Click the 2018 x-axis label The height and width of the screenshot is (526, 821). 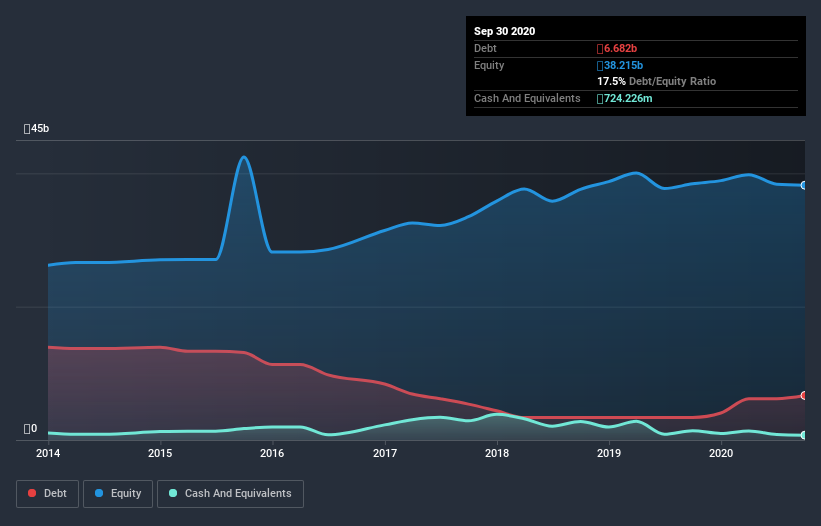[x=497, y=453]
